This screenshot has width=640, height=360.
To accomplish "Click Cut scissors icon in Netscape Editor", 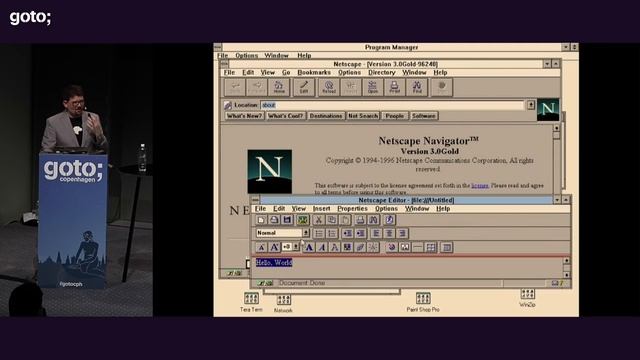I will [x=318, y=220].
